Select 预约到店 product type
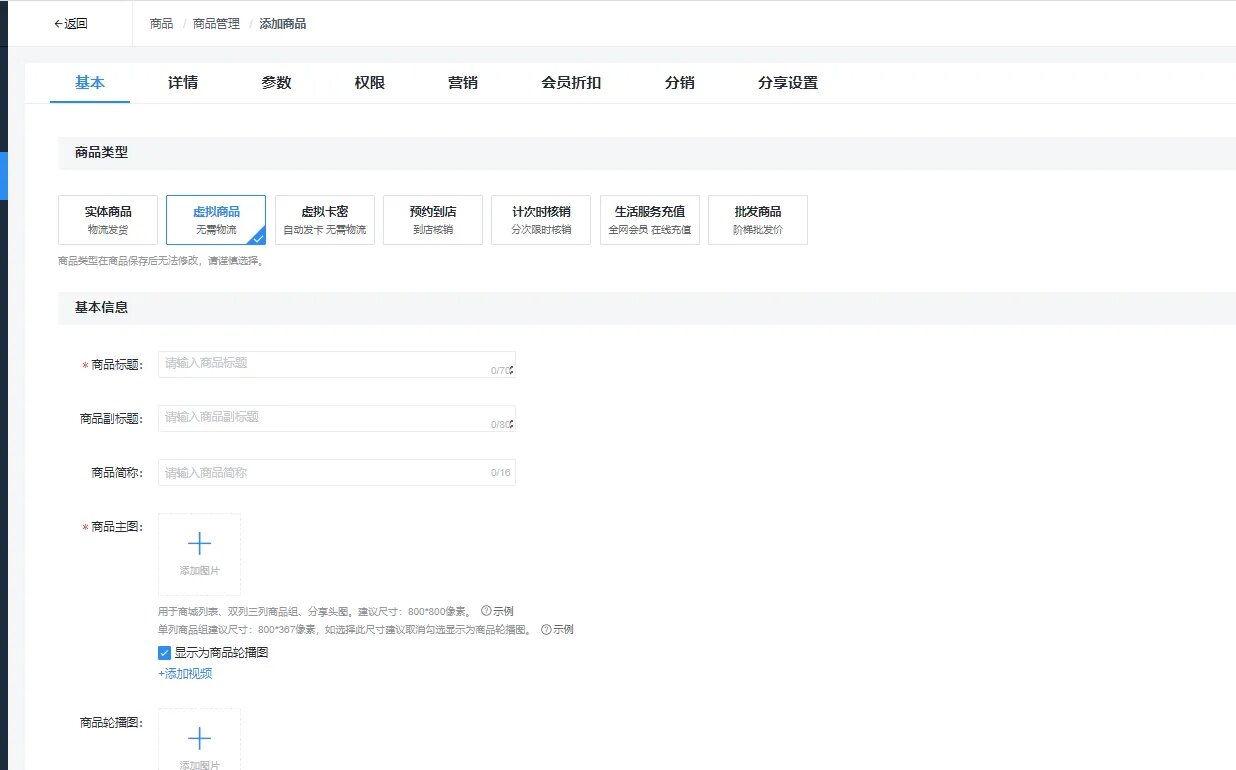This screenshot has width=1236, height=770. (432, 220)
